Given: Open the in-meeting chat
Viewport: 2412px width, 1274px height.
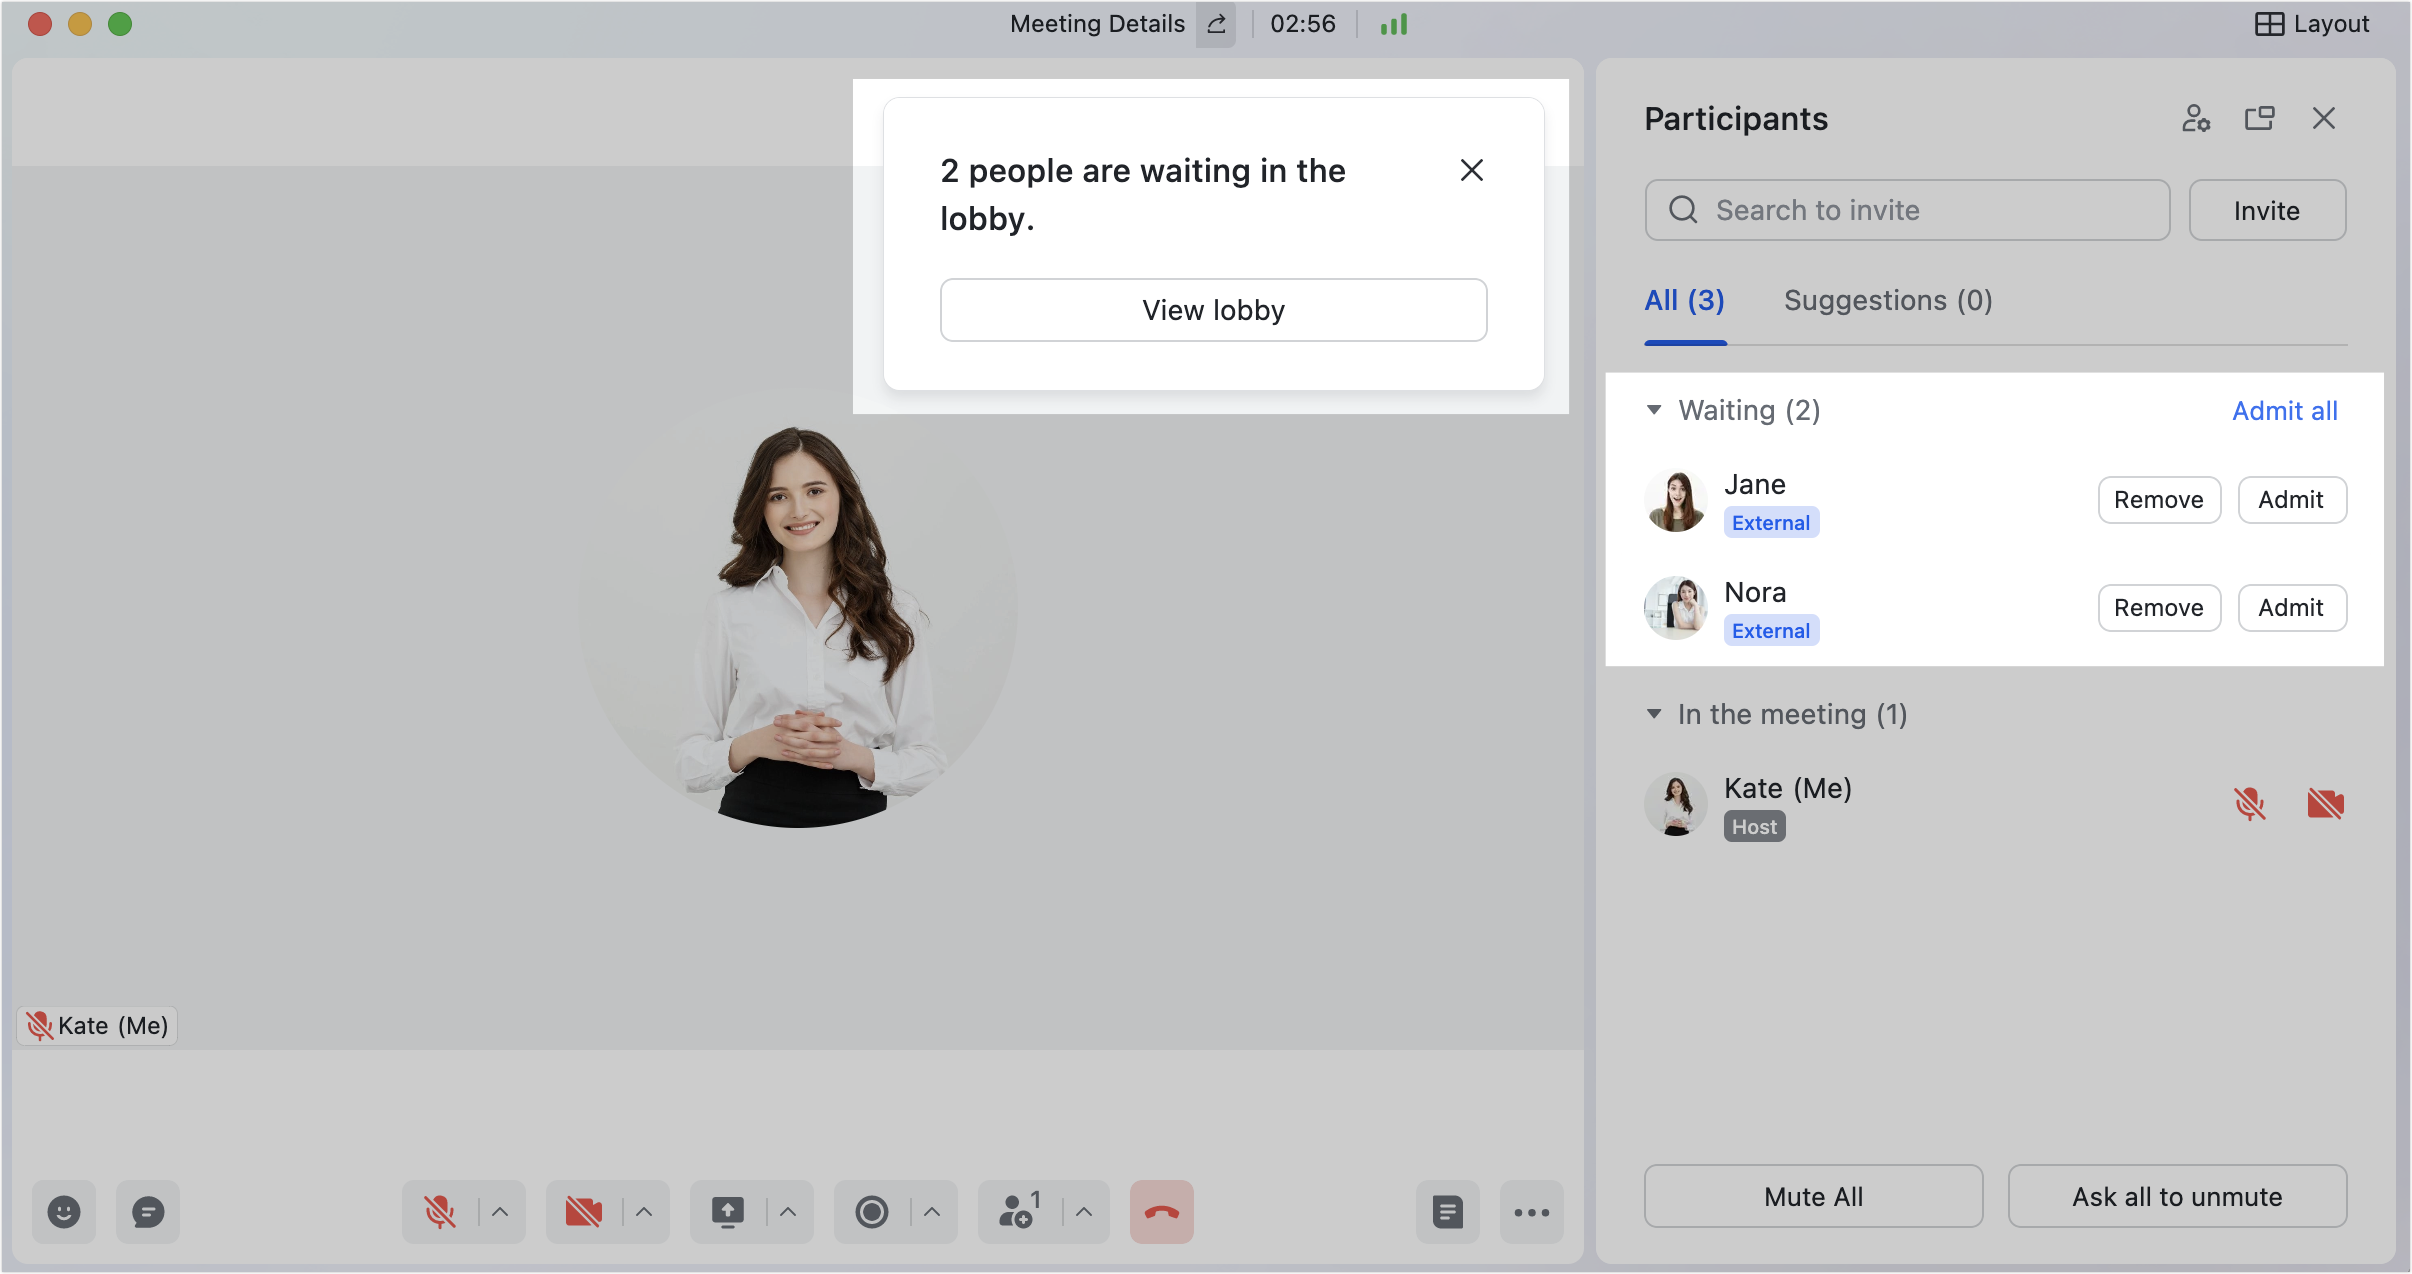Looking at the screenshot, I should coord(147,1211).
